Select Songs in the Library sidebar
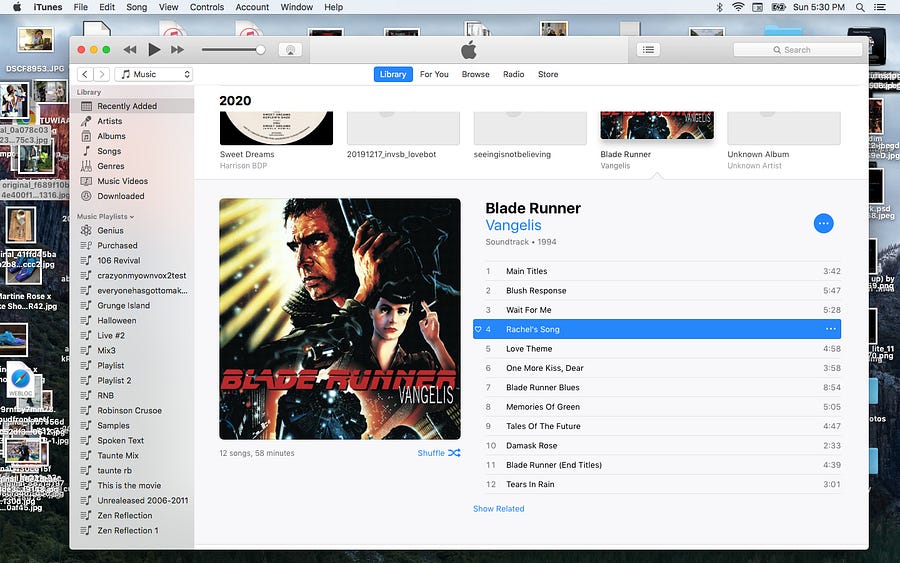The image size is (900, 563). coord(132,151)
